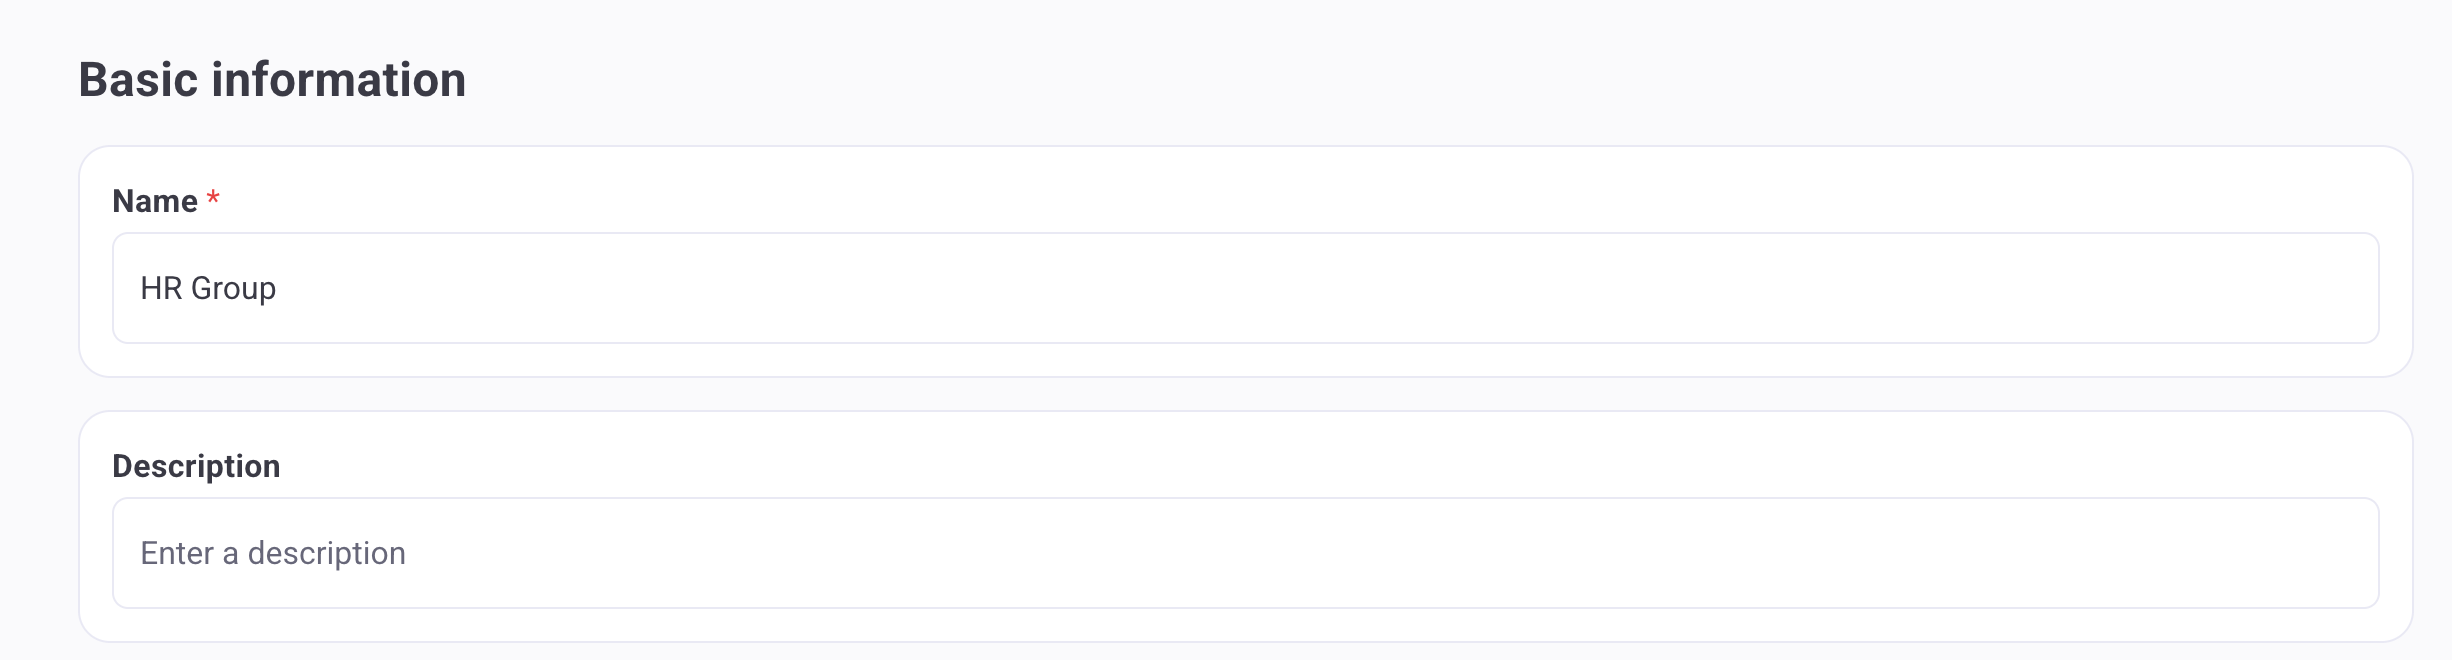
Task: Click the Name input field
Action: [1245, 288]
